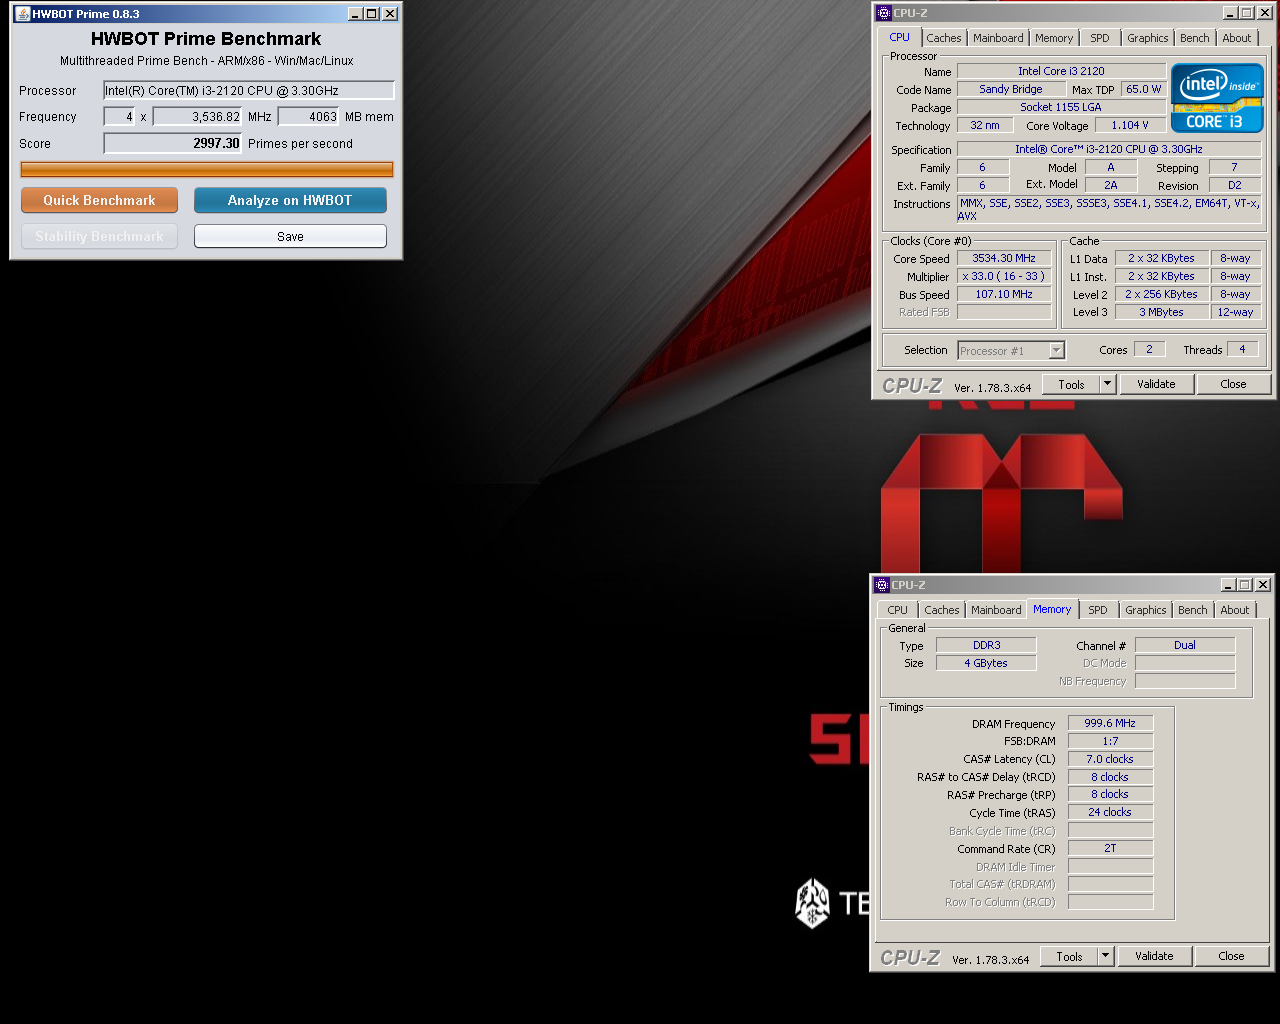
Task: Click the frequency MHz field 3,536.82
Action: 197,116
